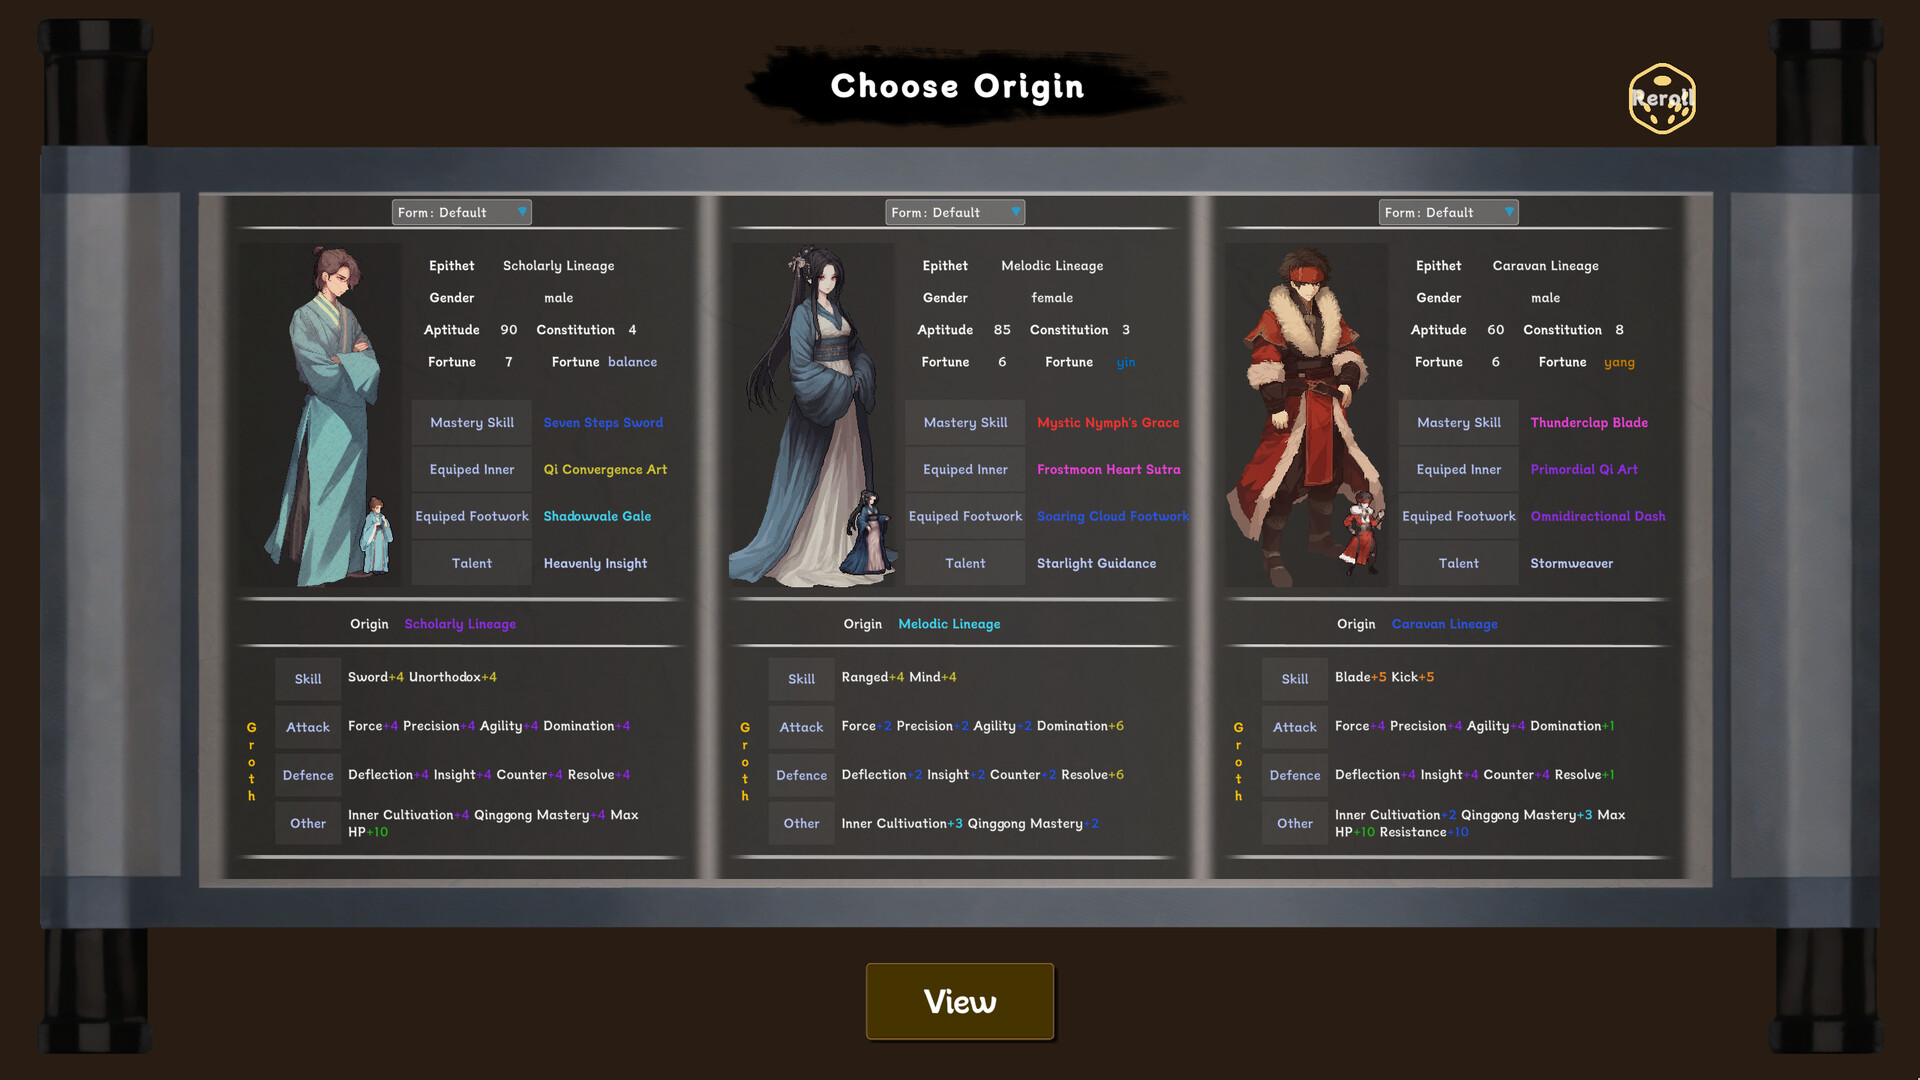Open the Seven Steps Sword skill
Viewport: 1920px width, 1080px height.
tap(603, 422)
